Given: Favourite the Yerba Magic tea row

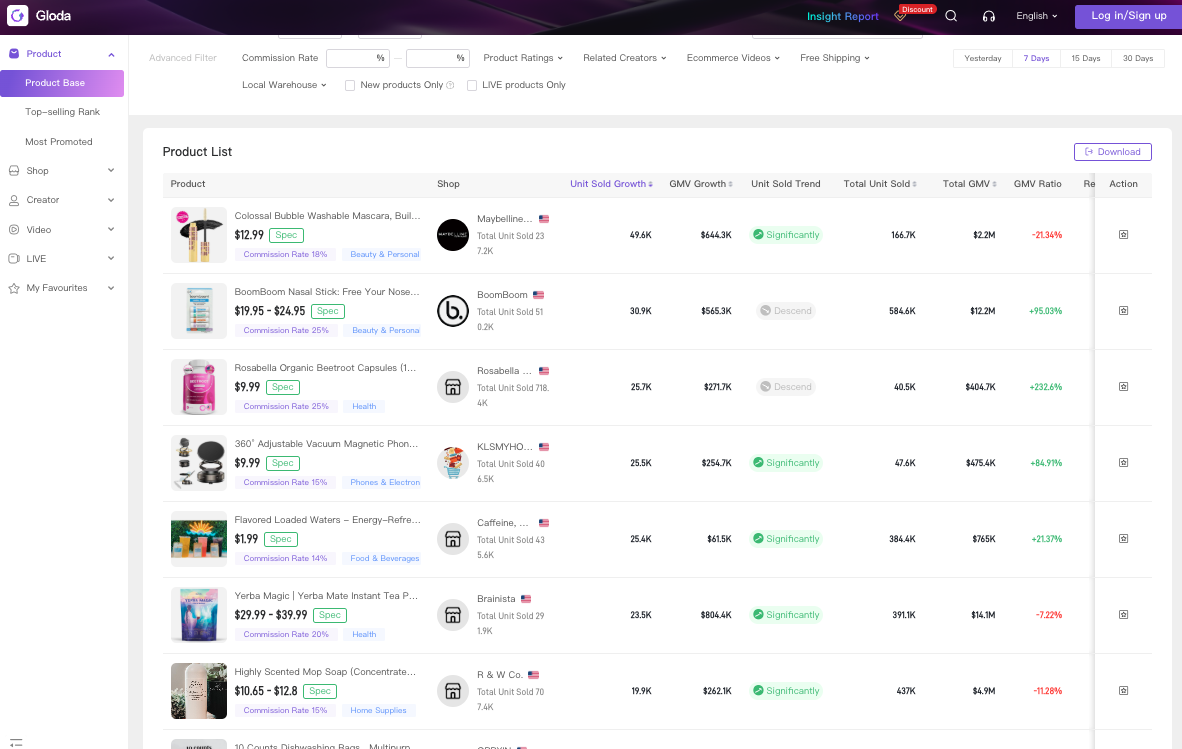Looking at the screenshot, I should 1123,615.
